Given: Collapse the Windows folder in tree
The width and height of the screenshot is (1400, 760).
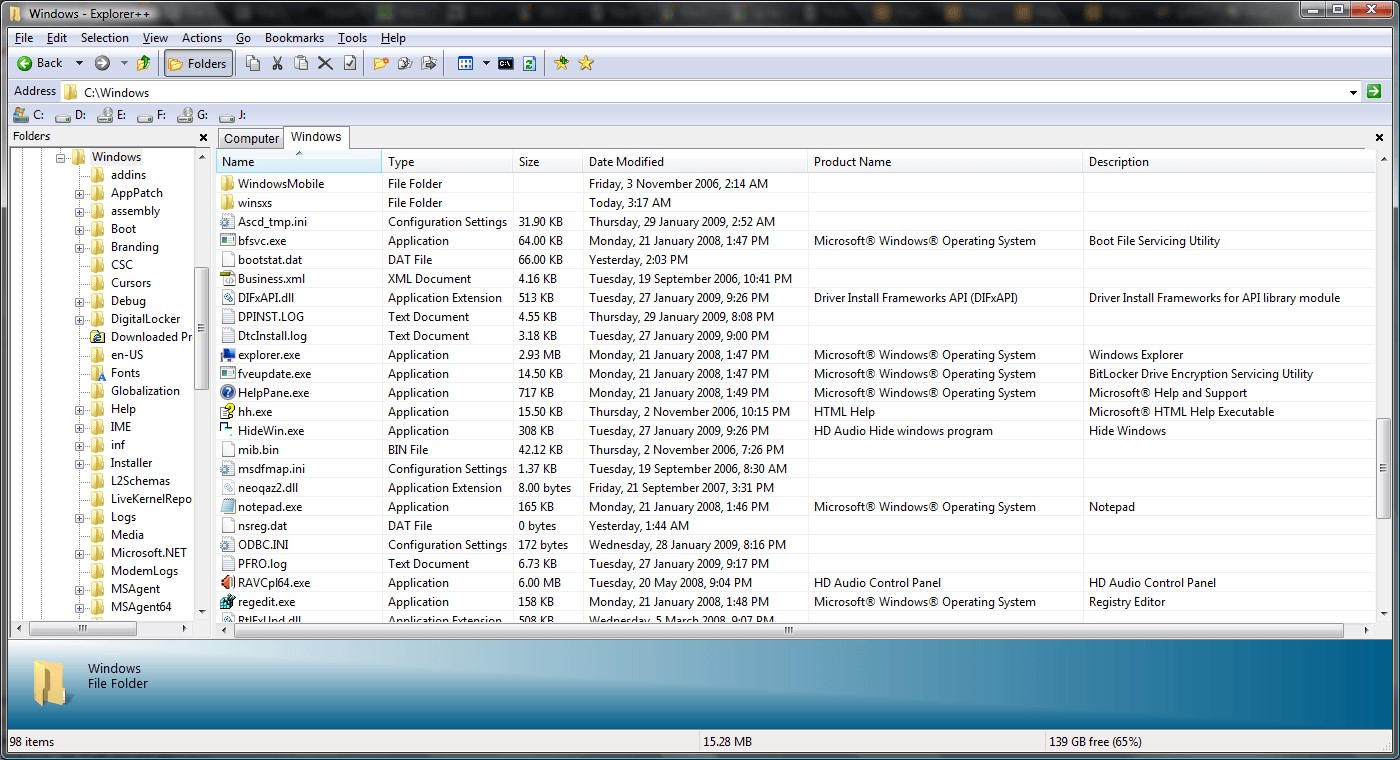Looking at the screenshot, I should (61, 158).
